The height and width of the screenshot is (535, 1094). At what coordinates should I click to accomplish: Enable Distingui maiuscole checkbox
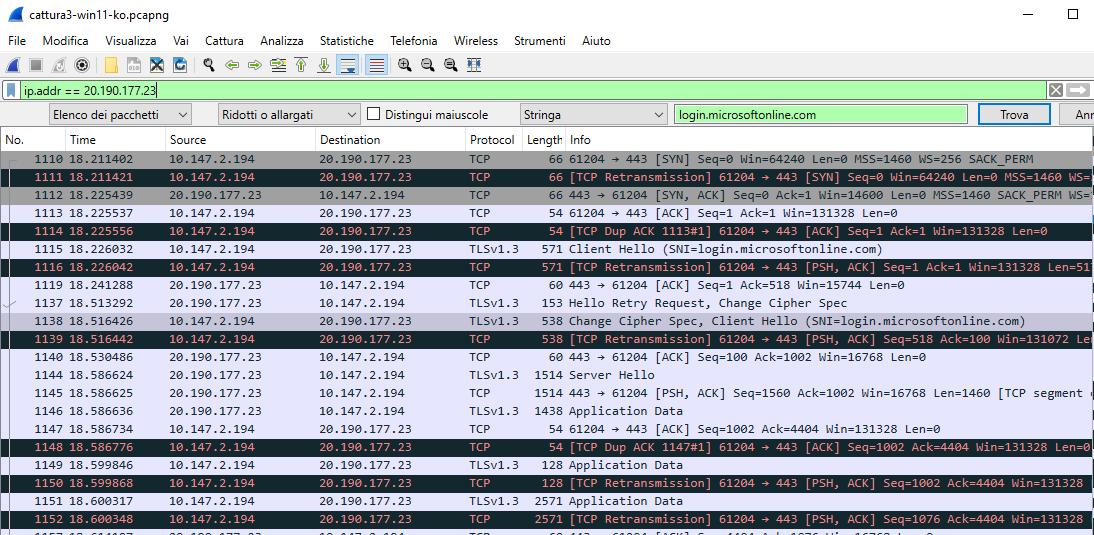tap(373, 114)
